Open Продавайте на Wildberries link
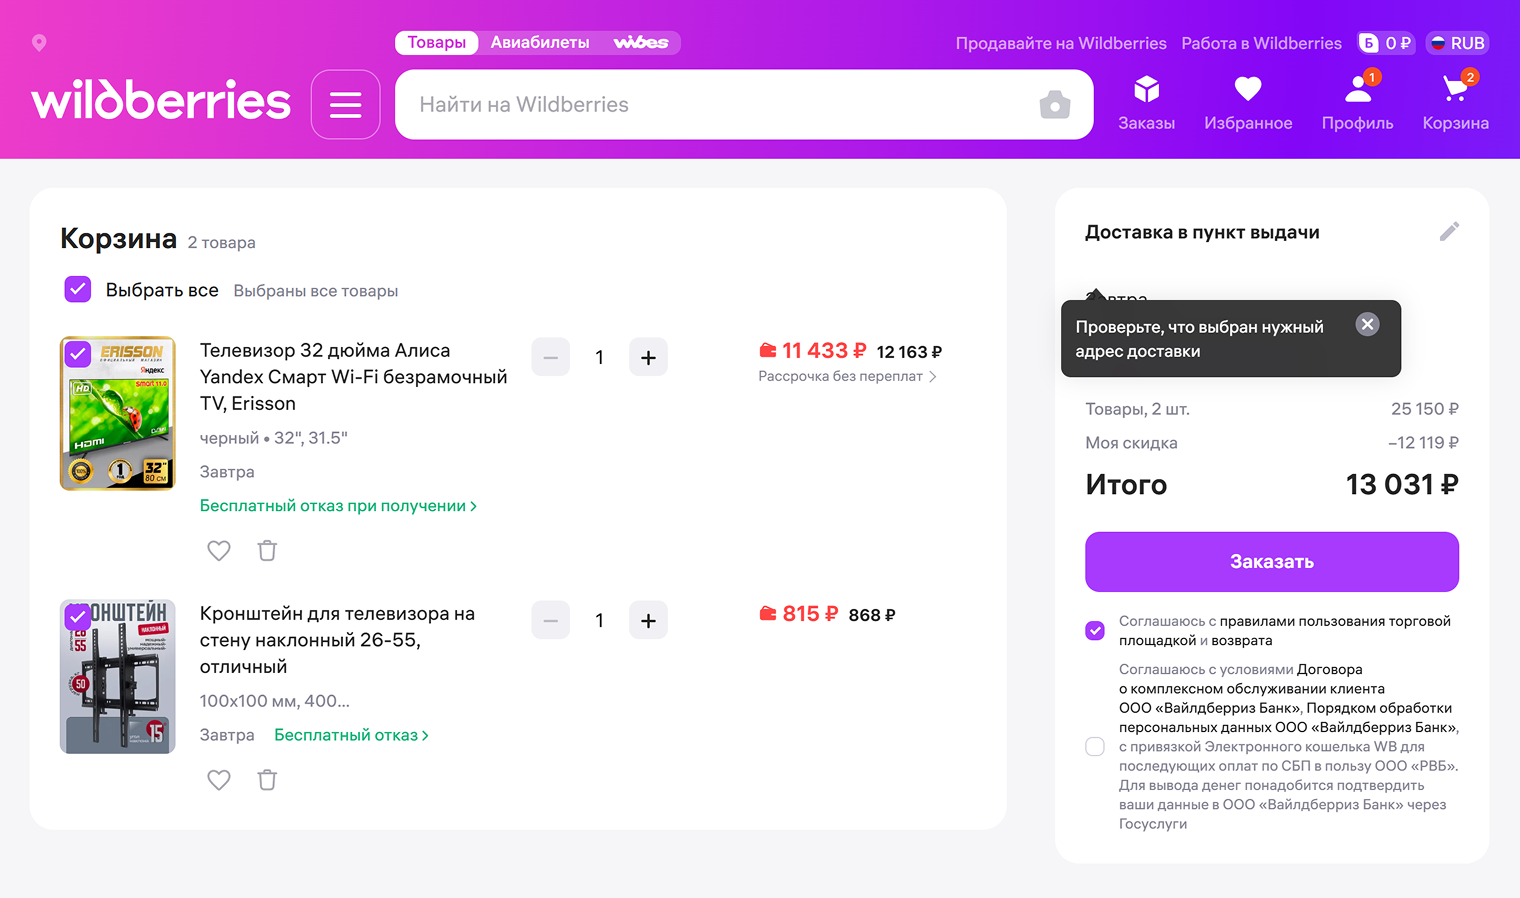1520x898 pixels. click(1061, 43)
